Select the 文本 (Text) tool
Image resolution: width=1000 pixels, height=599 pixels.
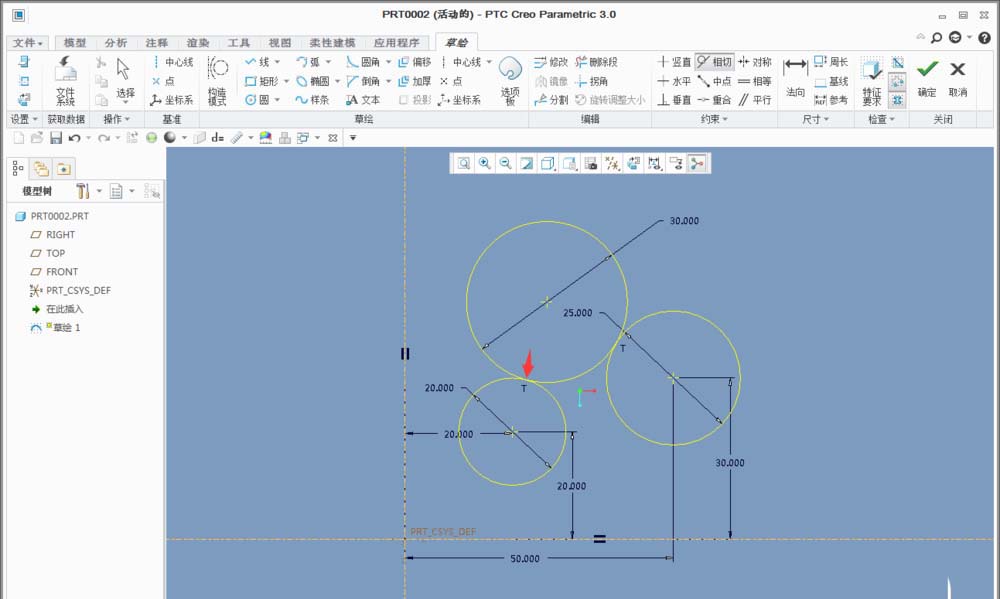coord(364,100)
